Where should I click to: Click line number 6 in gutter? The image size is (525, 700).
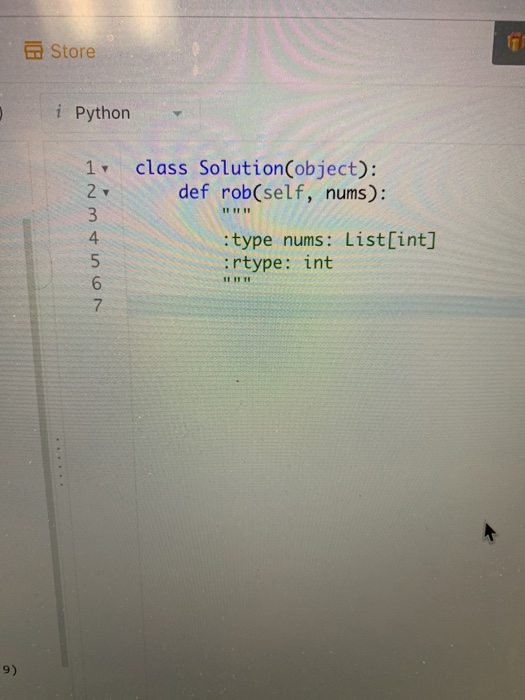(96, 283)
